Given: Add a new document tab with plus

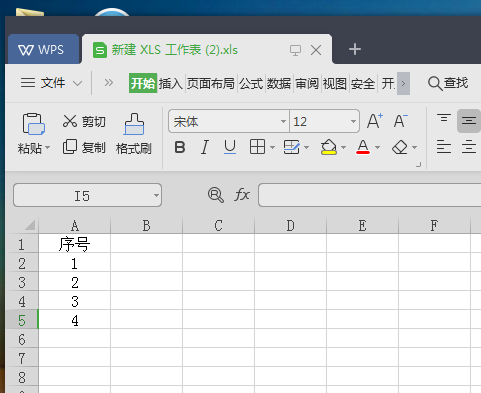Looking at the screenshot, I should pos(355,49).
